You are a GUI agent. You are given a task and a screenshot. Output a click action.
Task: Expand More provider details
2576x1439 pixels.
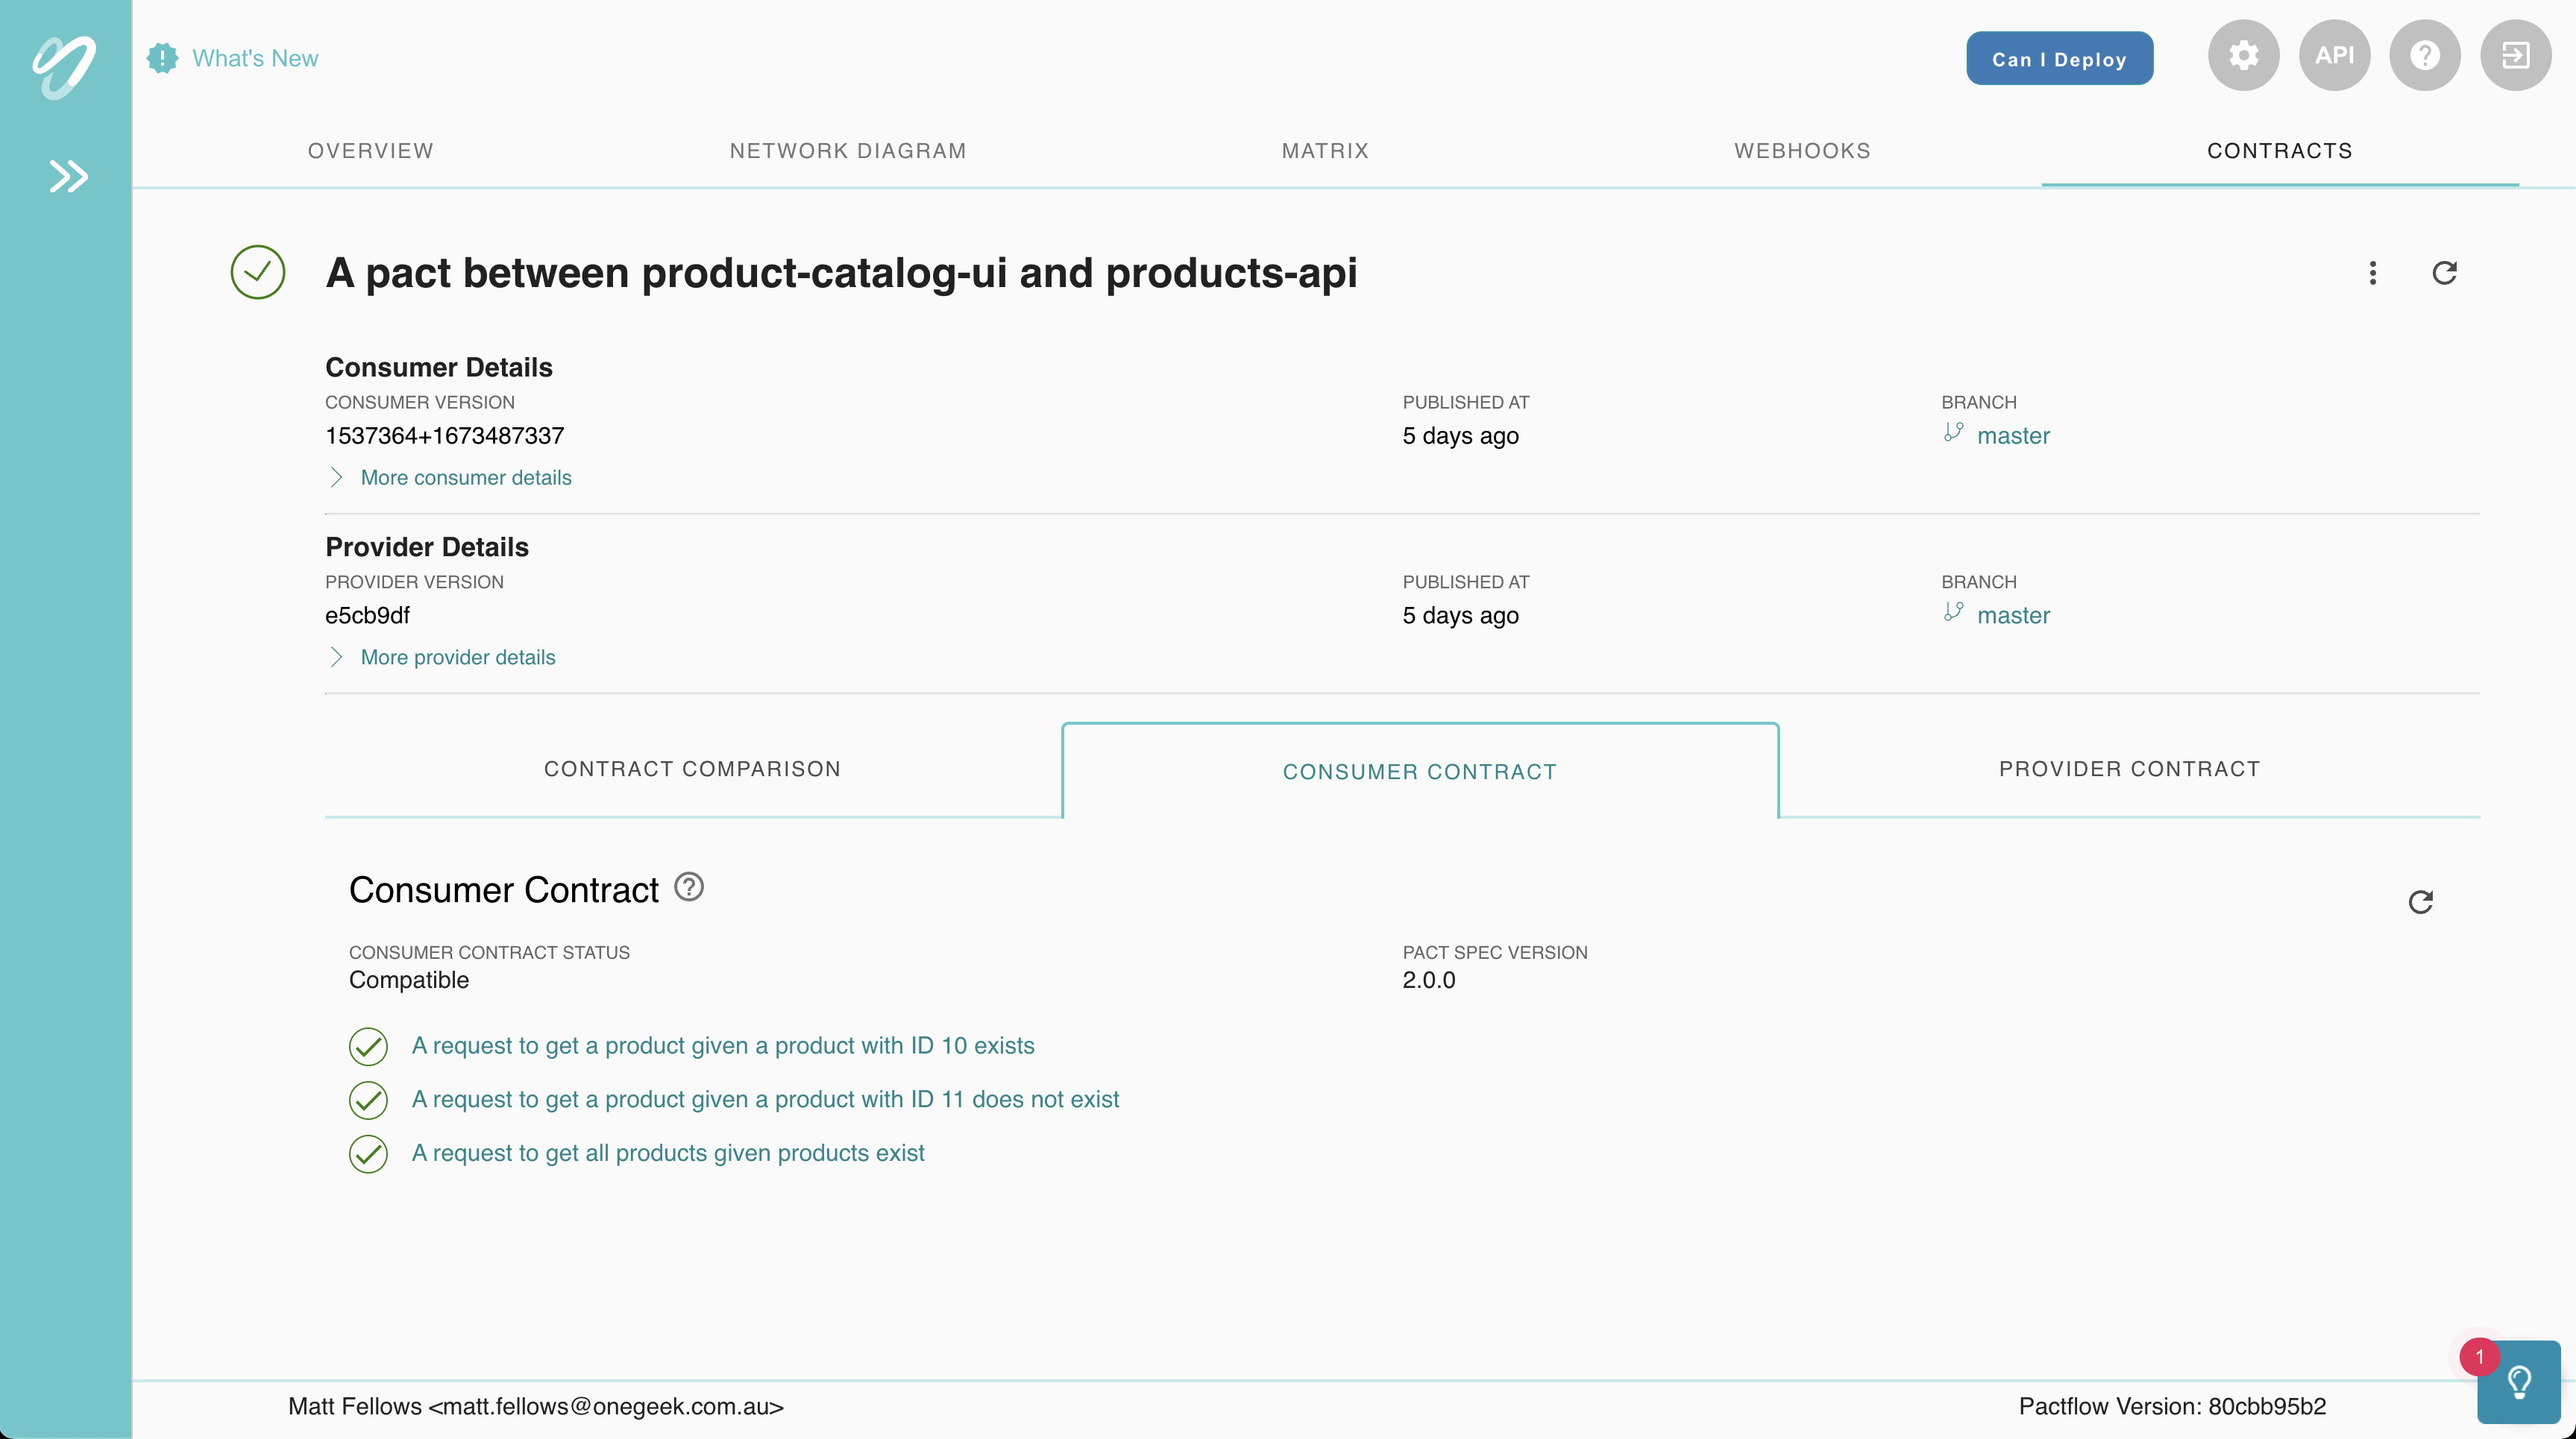(x=457, y=657)
